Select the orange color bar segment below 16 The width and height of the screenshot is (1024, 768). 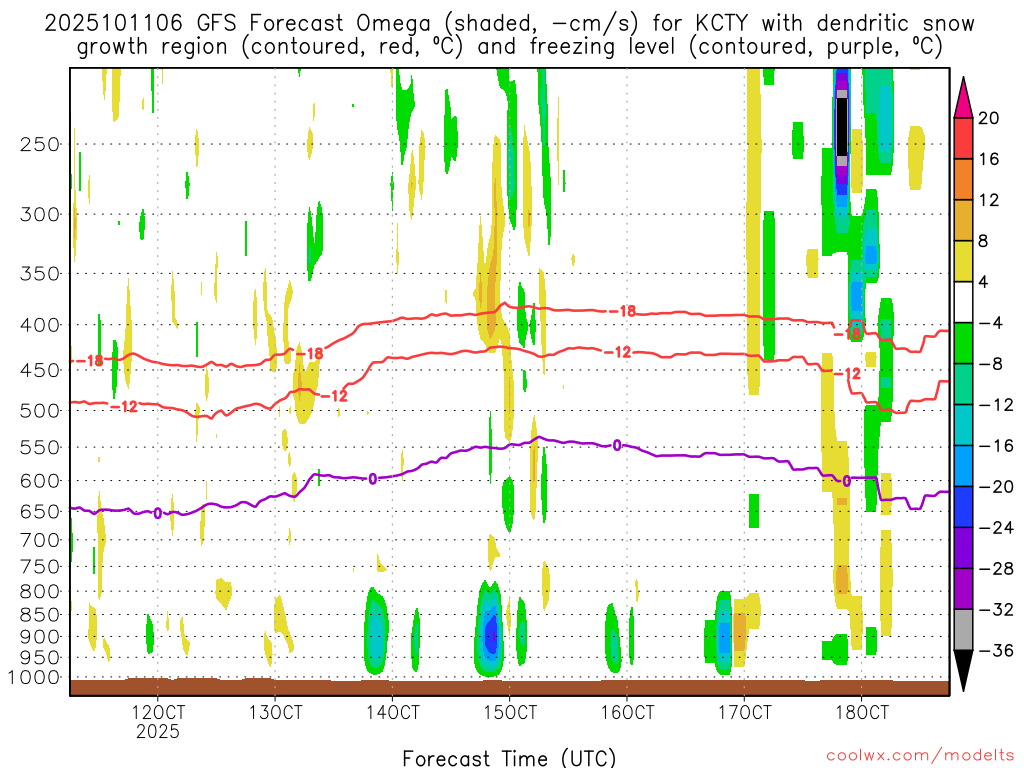pos(964,179)
